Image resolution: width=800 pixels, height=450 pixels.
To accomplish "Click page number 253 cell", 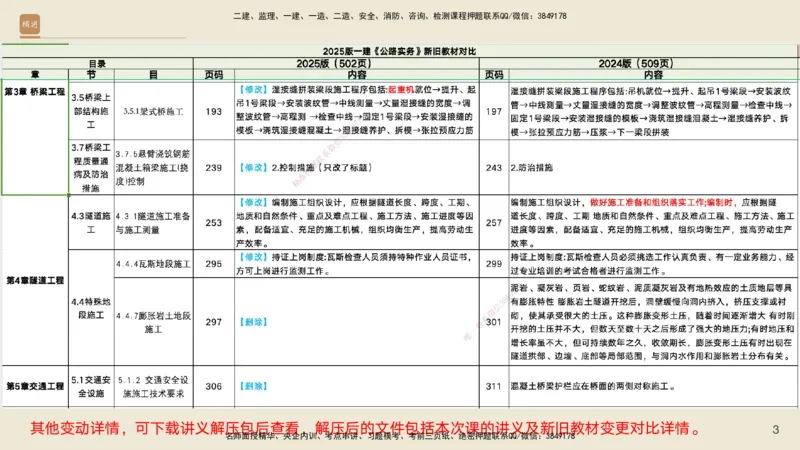I will pyautogui.click(x=214, y=222).
